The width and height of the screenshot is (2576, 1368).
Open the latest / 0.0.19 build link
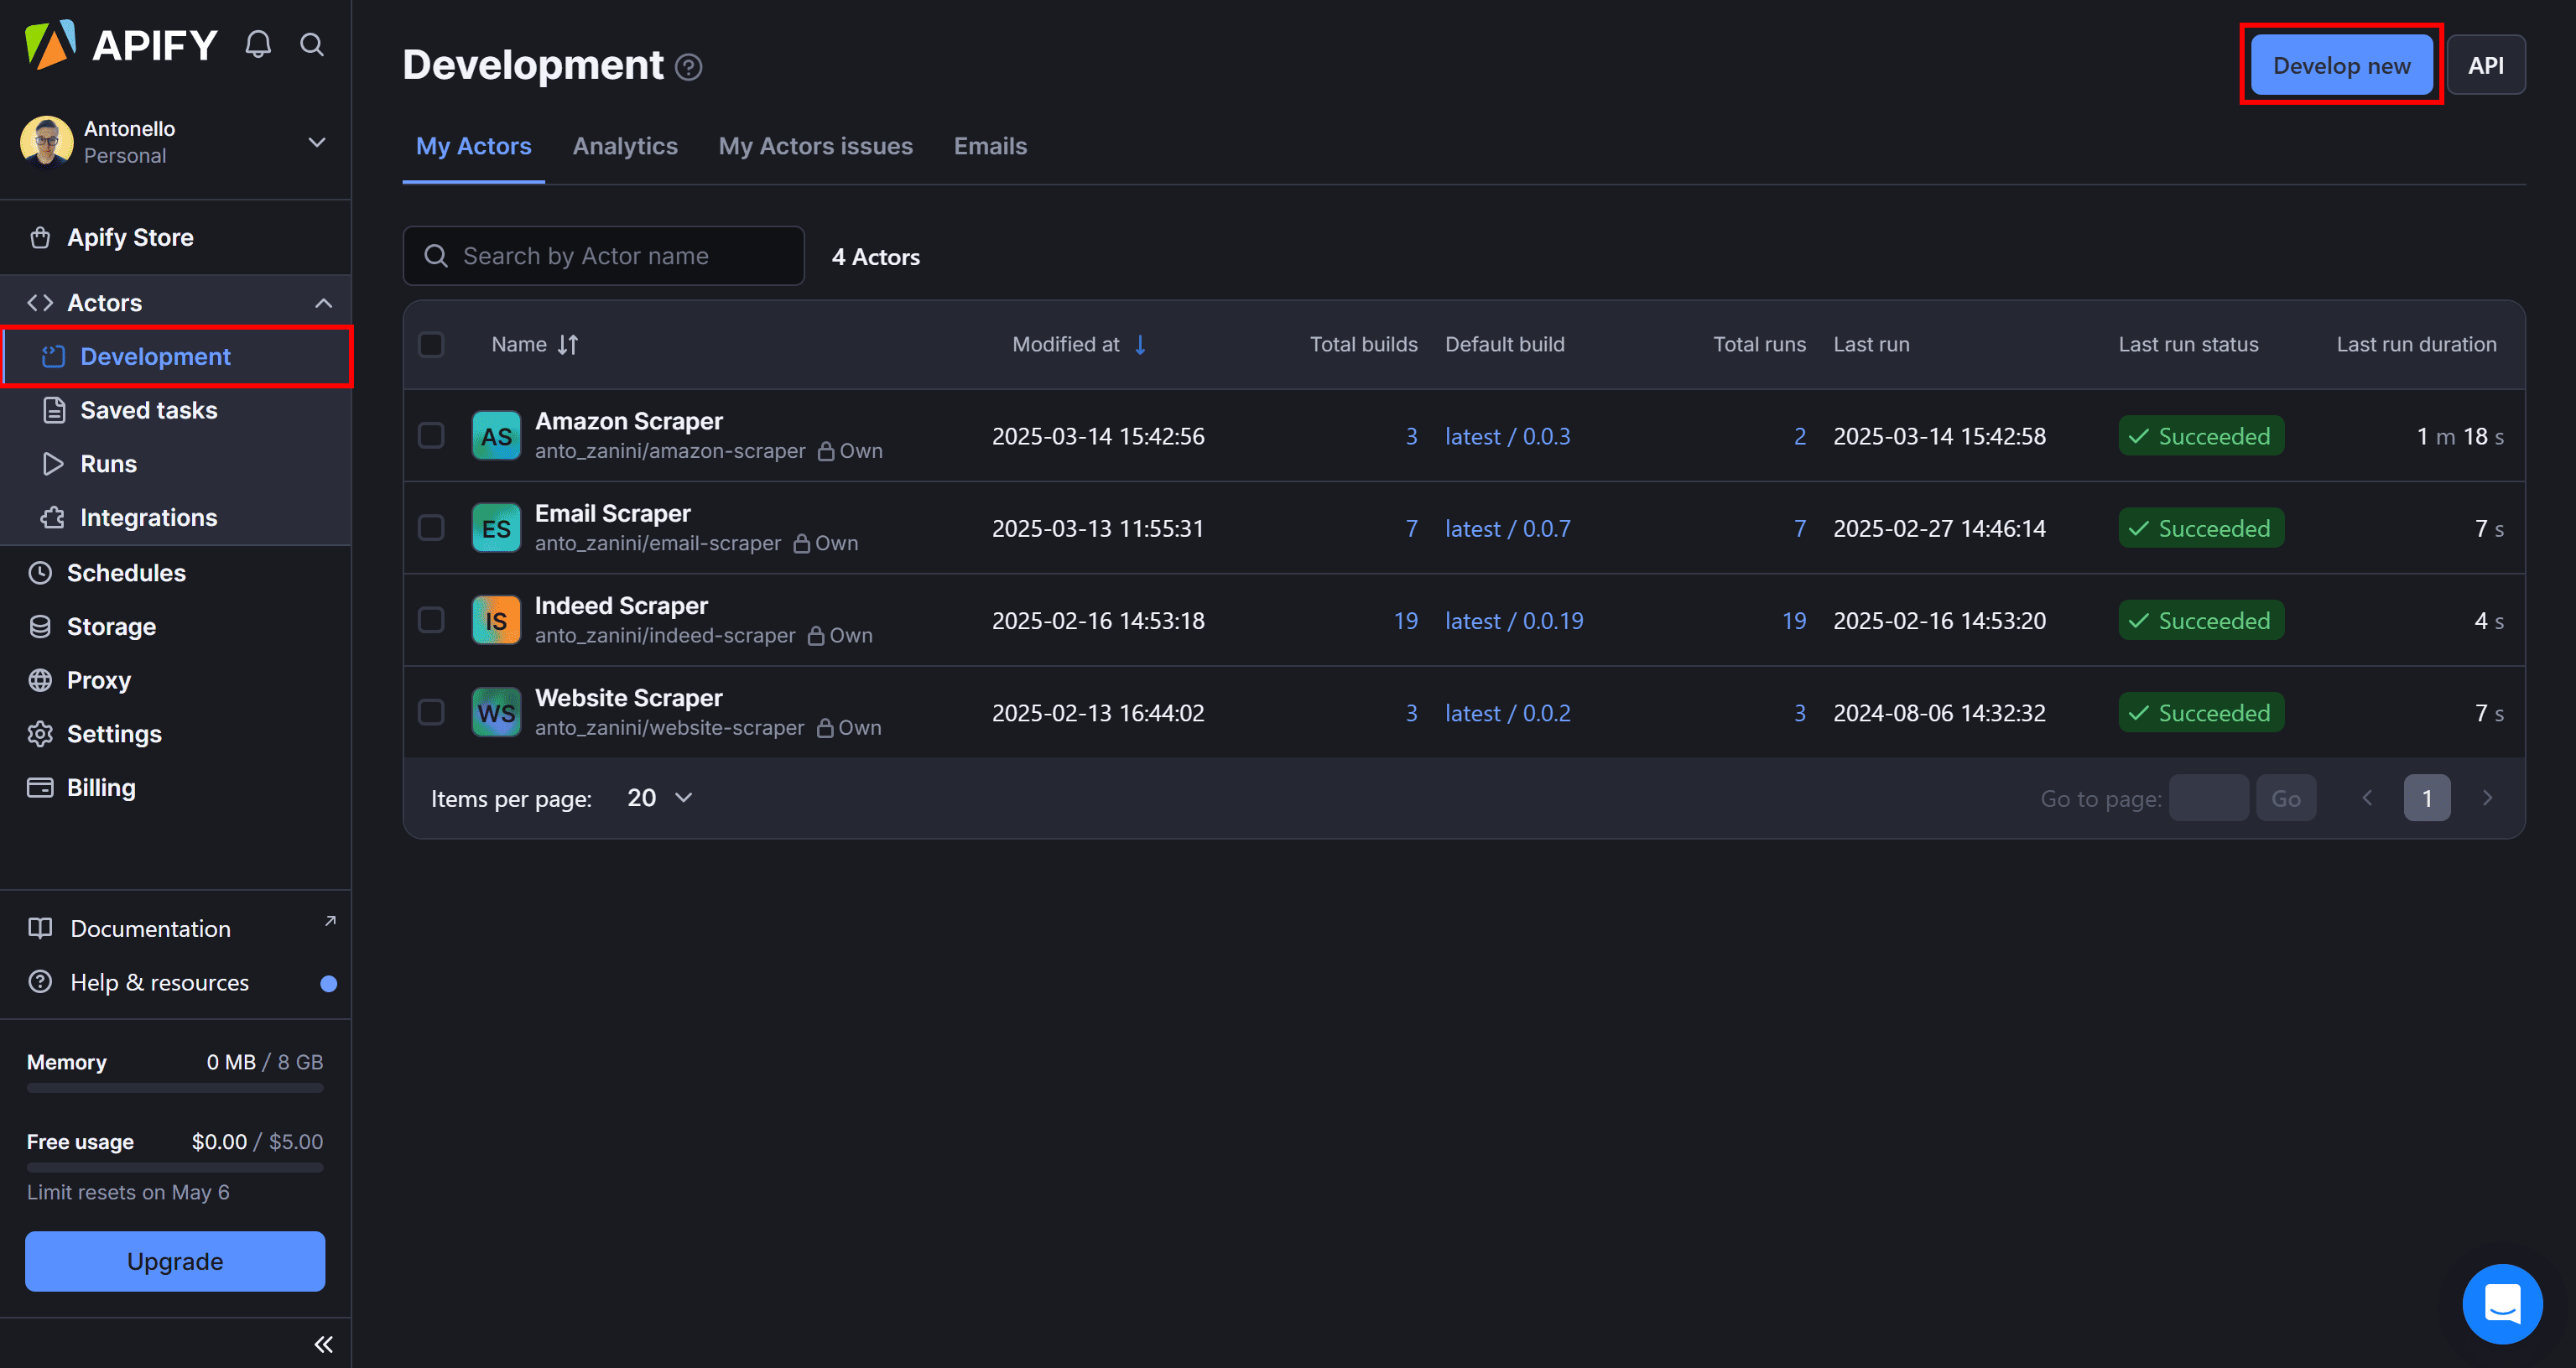tap(1513, 621)
